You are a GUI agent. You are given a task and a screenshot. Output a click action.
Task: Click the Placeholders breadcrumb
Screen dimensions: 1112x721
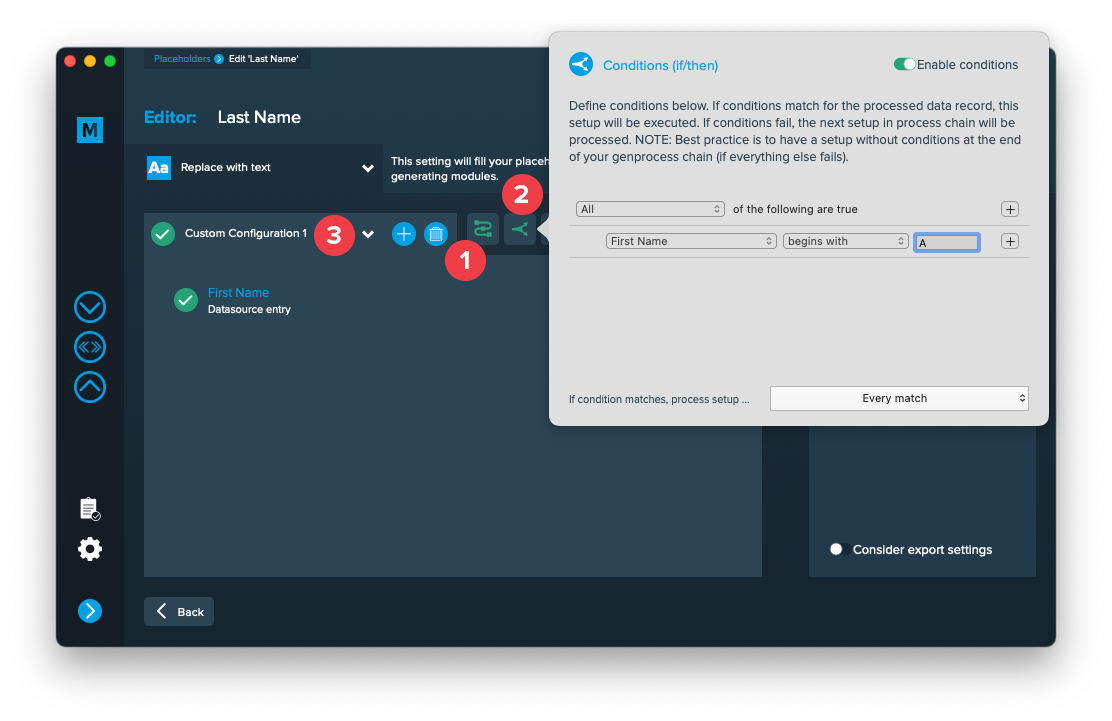pos(182,59)
